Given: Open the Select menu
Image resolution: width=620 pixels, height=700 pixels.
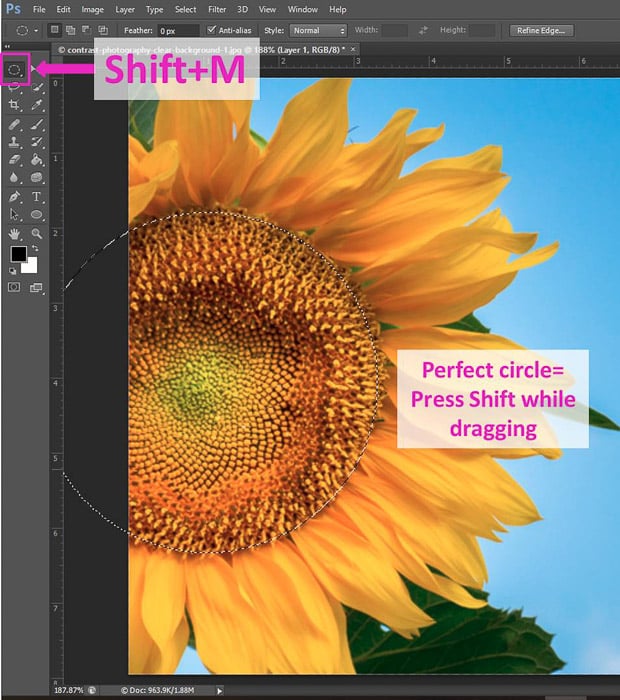Looking at the screenshot, I should [x=185, y=9].
